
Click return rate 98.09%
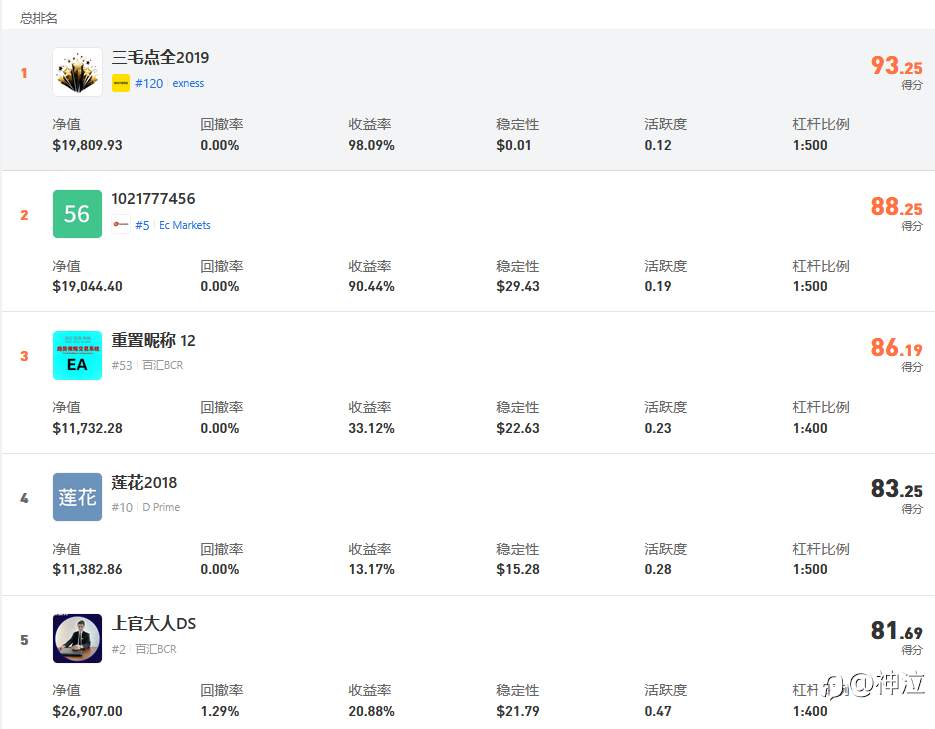(371, 145)
